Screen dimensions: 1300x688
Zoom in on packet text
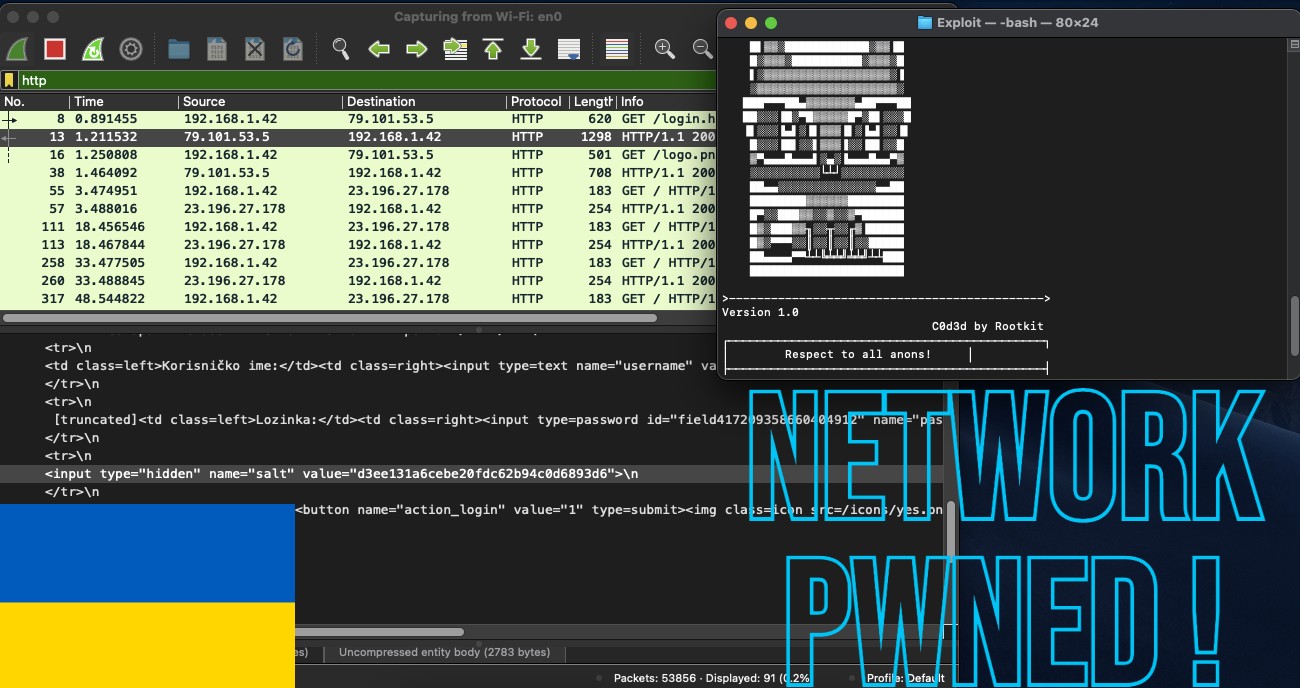click(x=665, y=48)
